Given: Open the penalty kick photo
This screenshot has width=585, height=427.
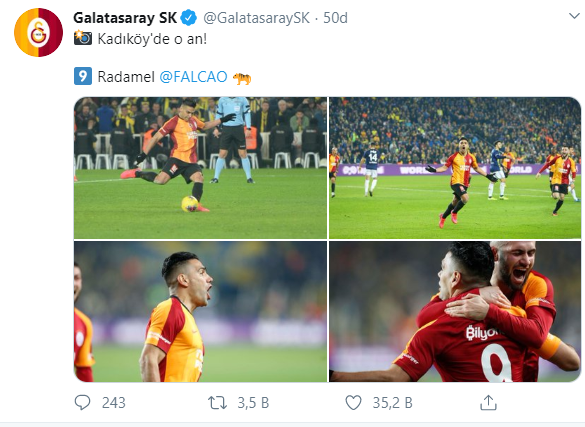Looking at the screenshot, I should click(x=200, y=168).
